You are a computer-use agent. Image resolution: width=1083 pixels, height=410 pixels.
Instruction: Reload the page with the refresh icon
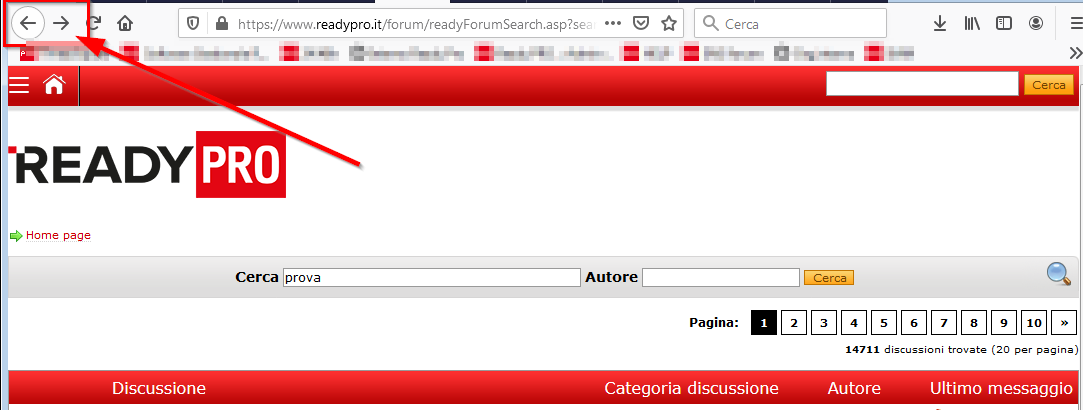93,23
